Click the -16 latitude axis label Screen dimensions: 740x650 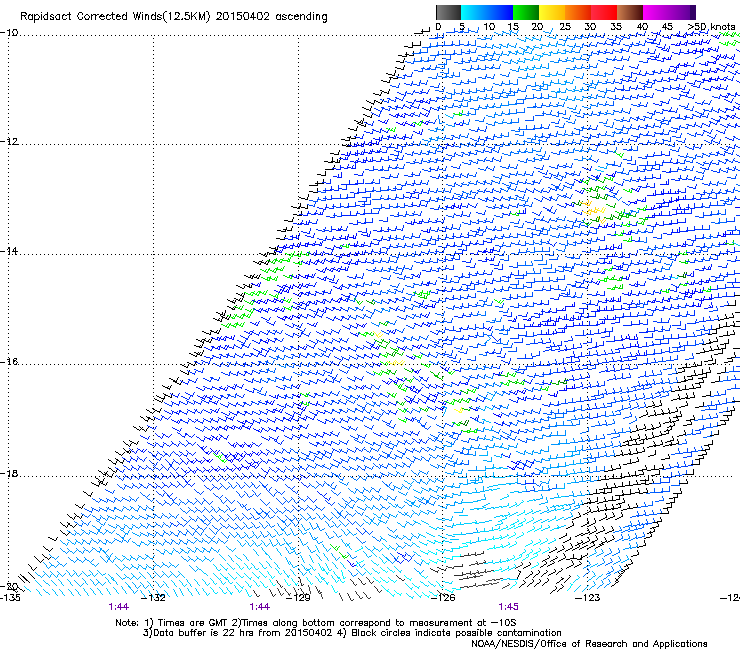coord(9,362)
